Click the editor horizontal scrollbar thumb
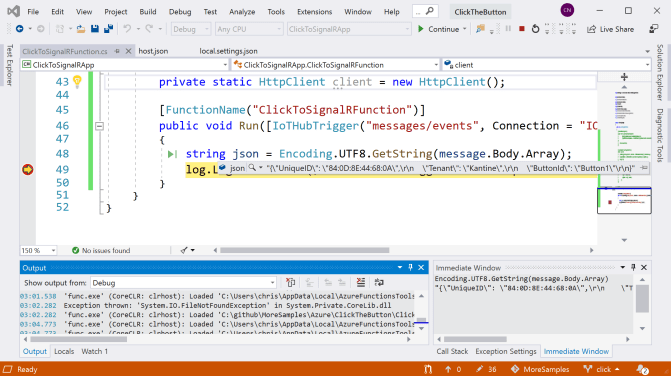The image size is (671, 376). click(305, 250)
